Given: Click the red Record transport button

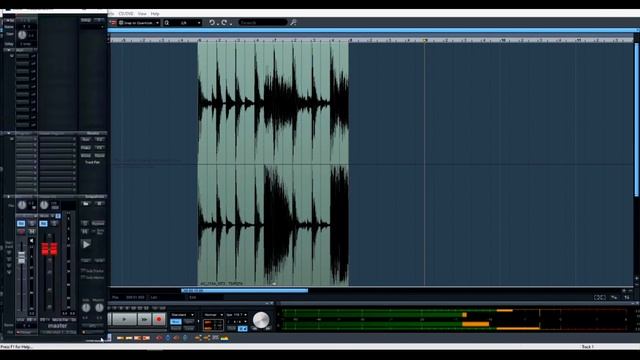Looking at the screenshot, I should click(159, 319).
